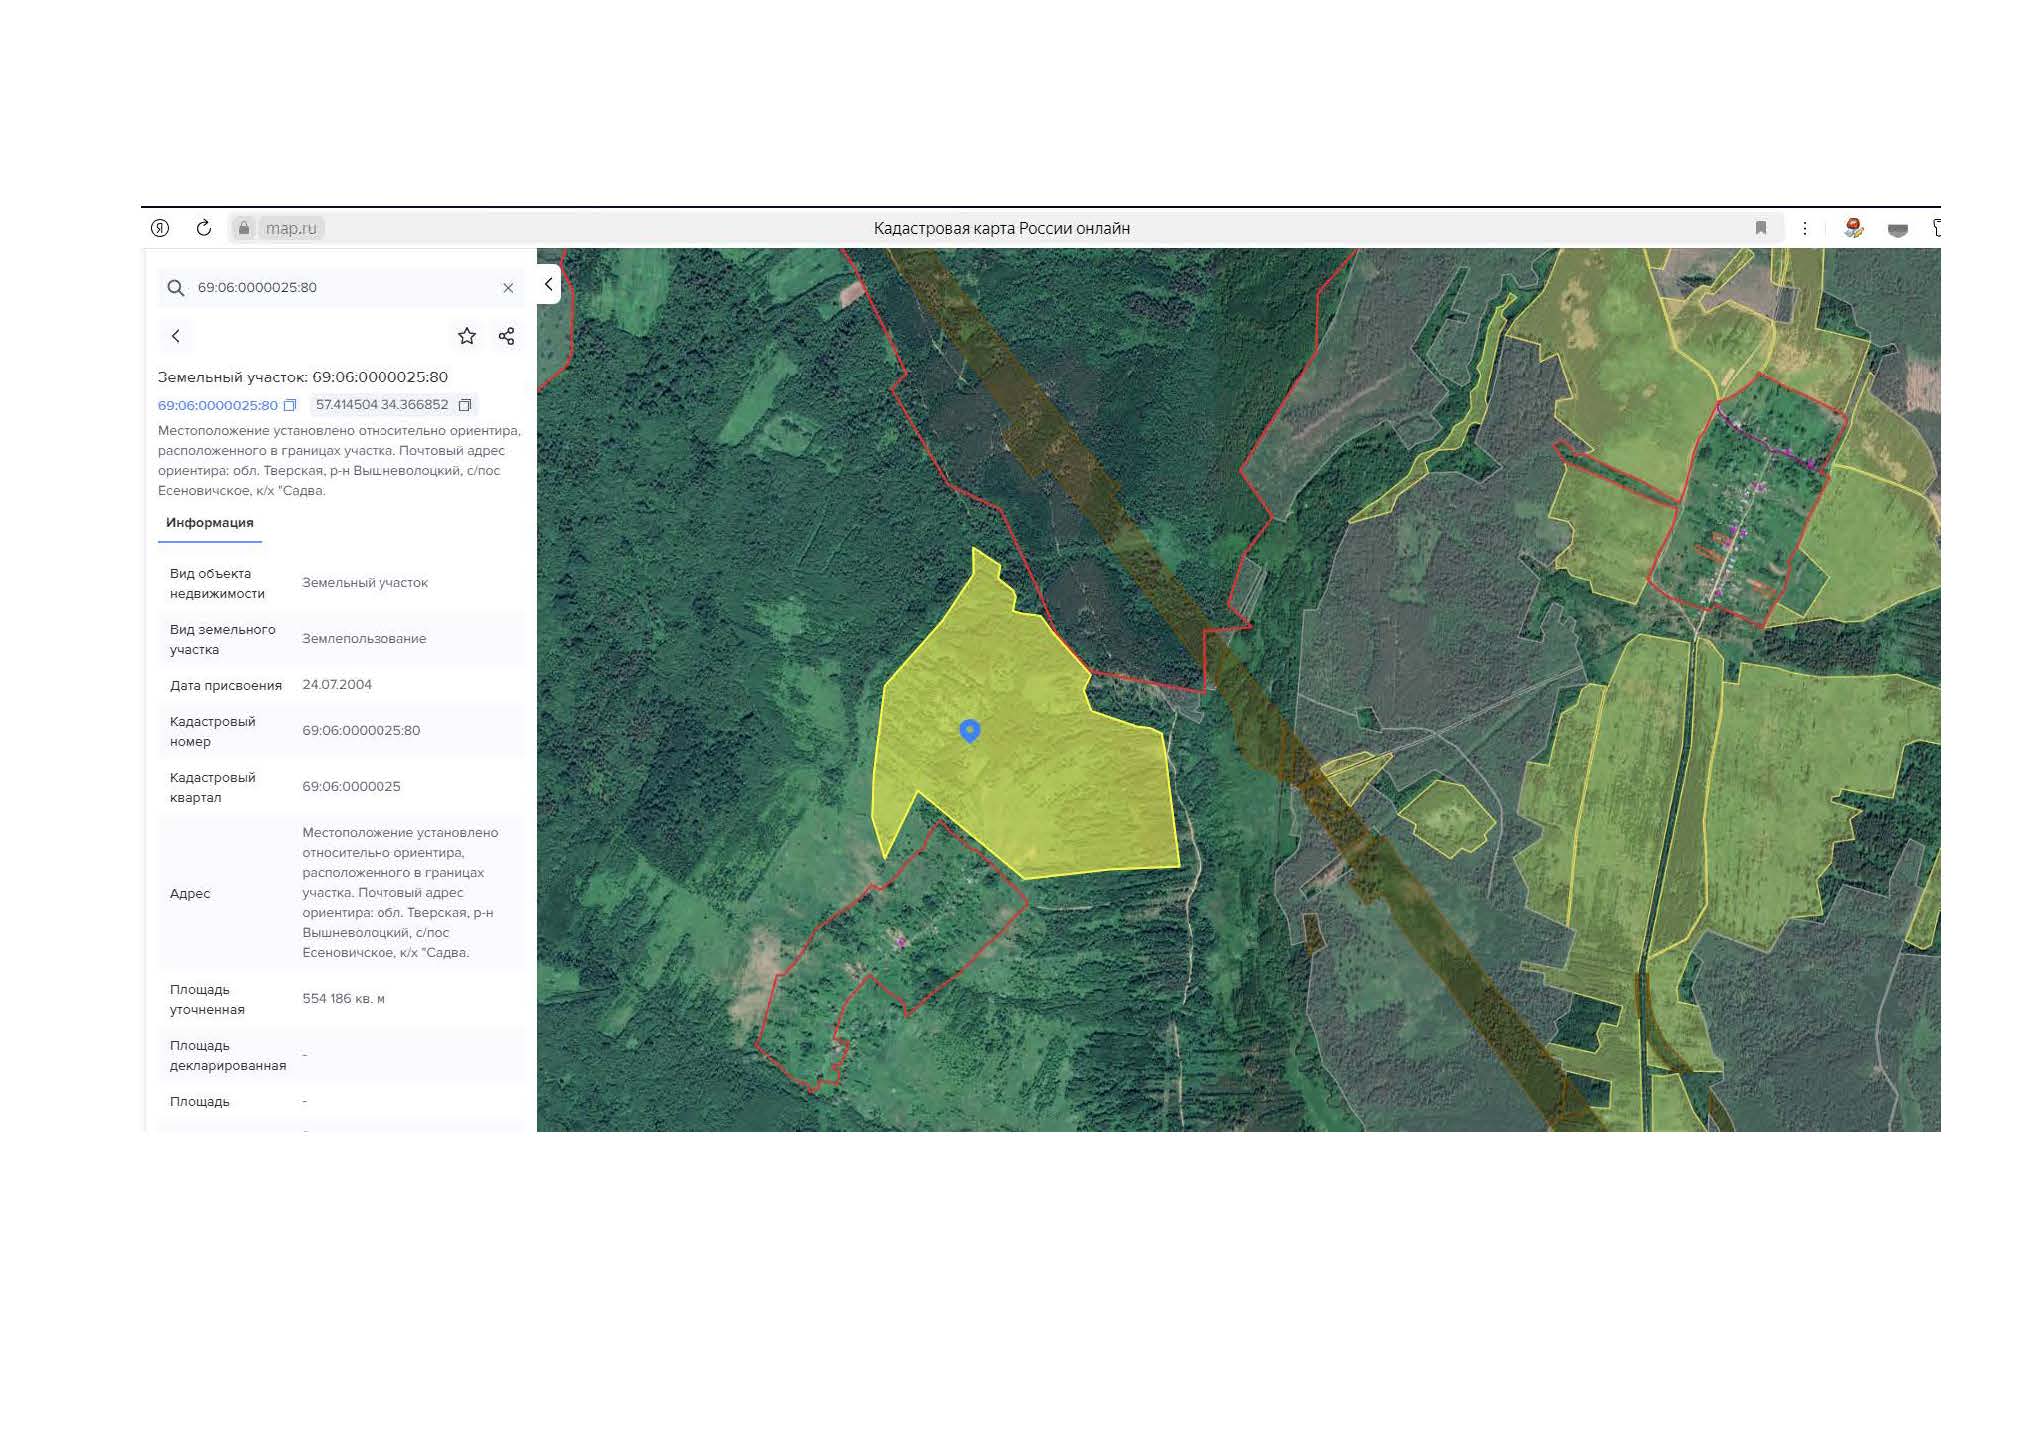Click the heading Земельный участок: 69:06:0000025:80
The width and height of the screenshot is (2035, 1439).
[303, 377]
